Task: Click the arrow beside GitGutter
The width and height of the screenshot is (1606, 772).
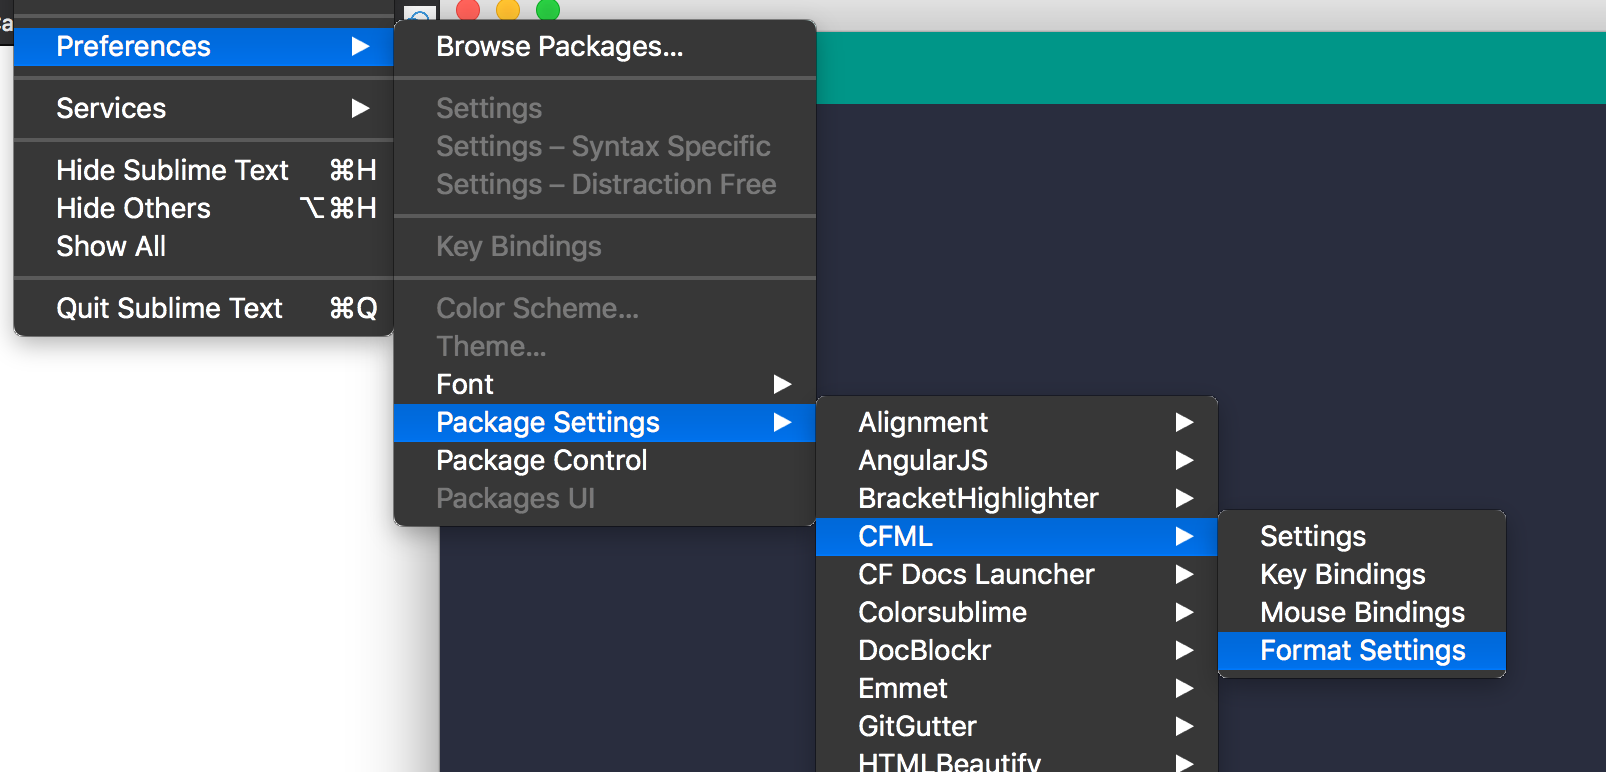Action: pyautogui.click(x=1185, y=727)
